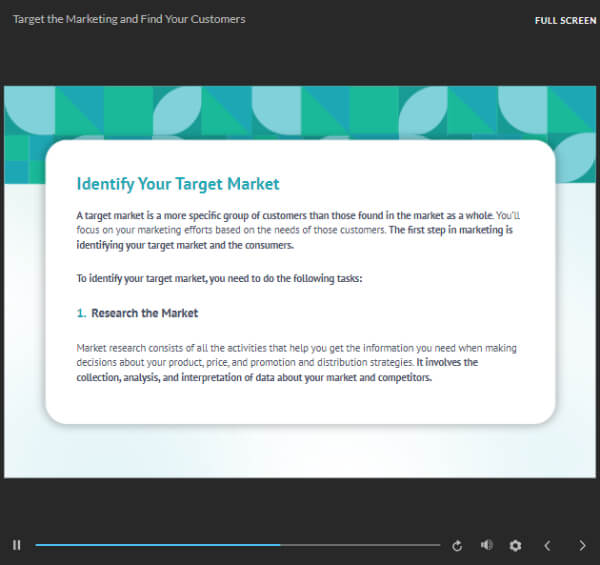Mute the audio with the speaker icon
600x565 pixels.
(486, 545)
